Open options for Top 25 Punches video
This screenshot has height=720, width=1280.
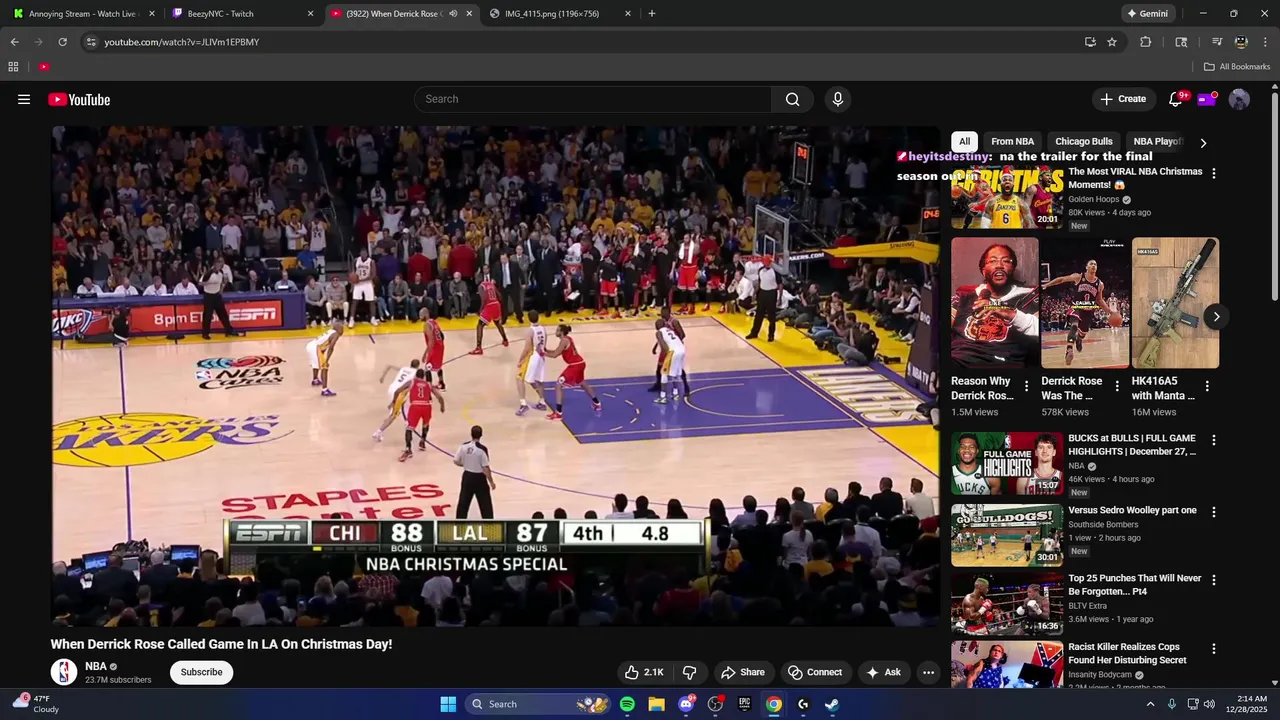pos(1214,580)
